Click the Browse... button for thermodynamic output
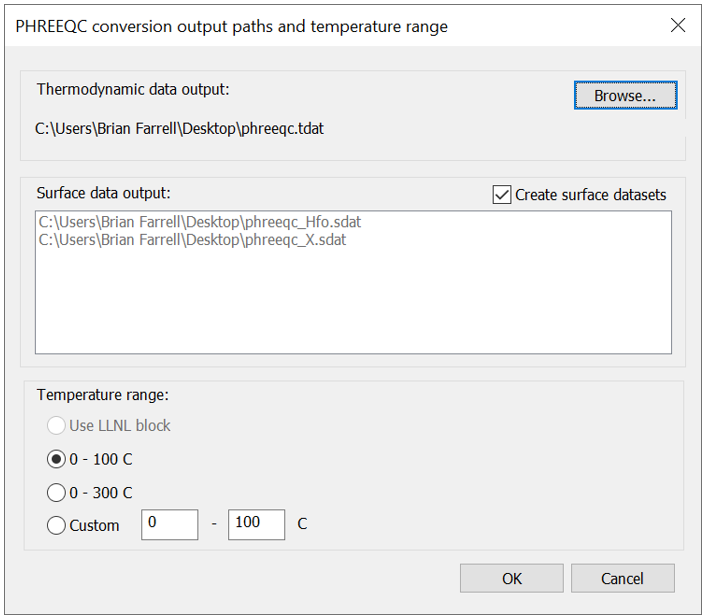This screenshot has height=615, width=703. point(625,95)
